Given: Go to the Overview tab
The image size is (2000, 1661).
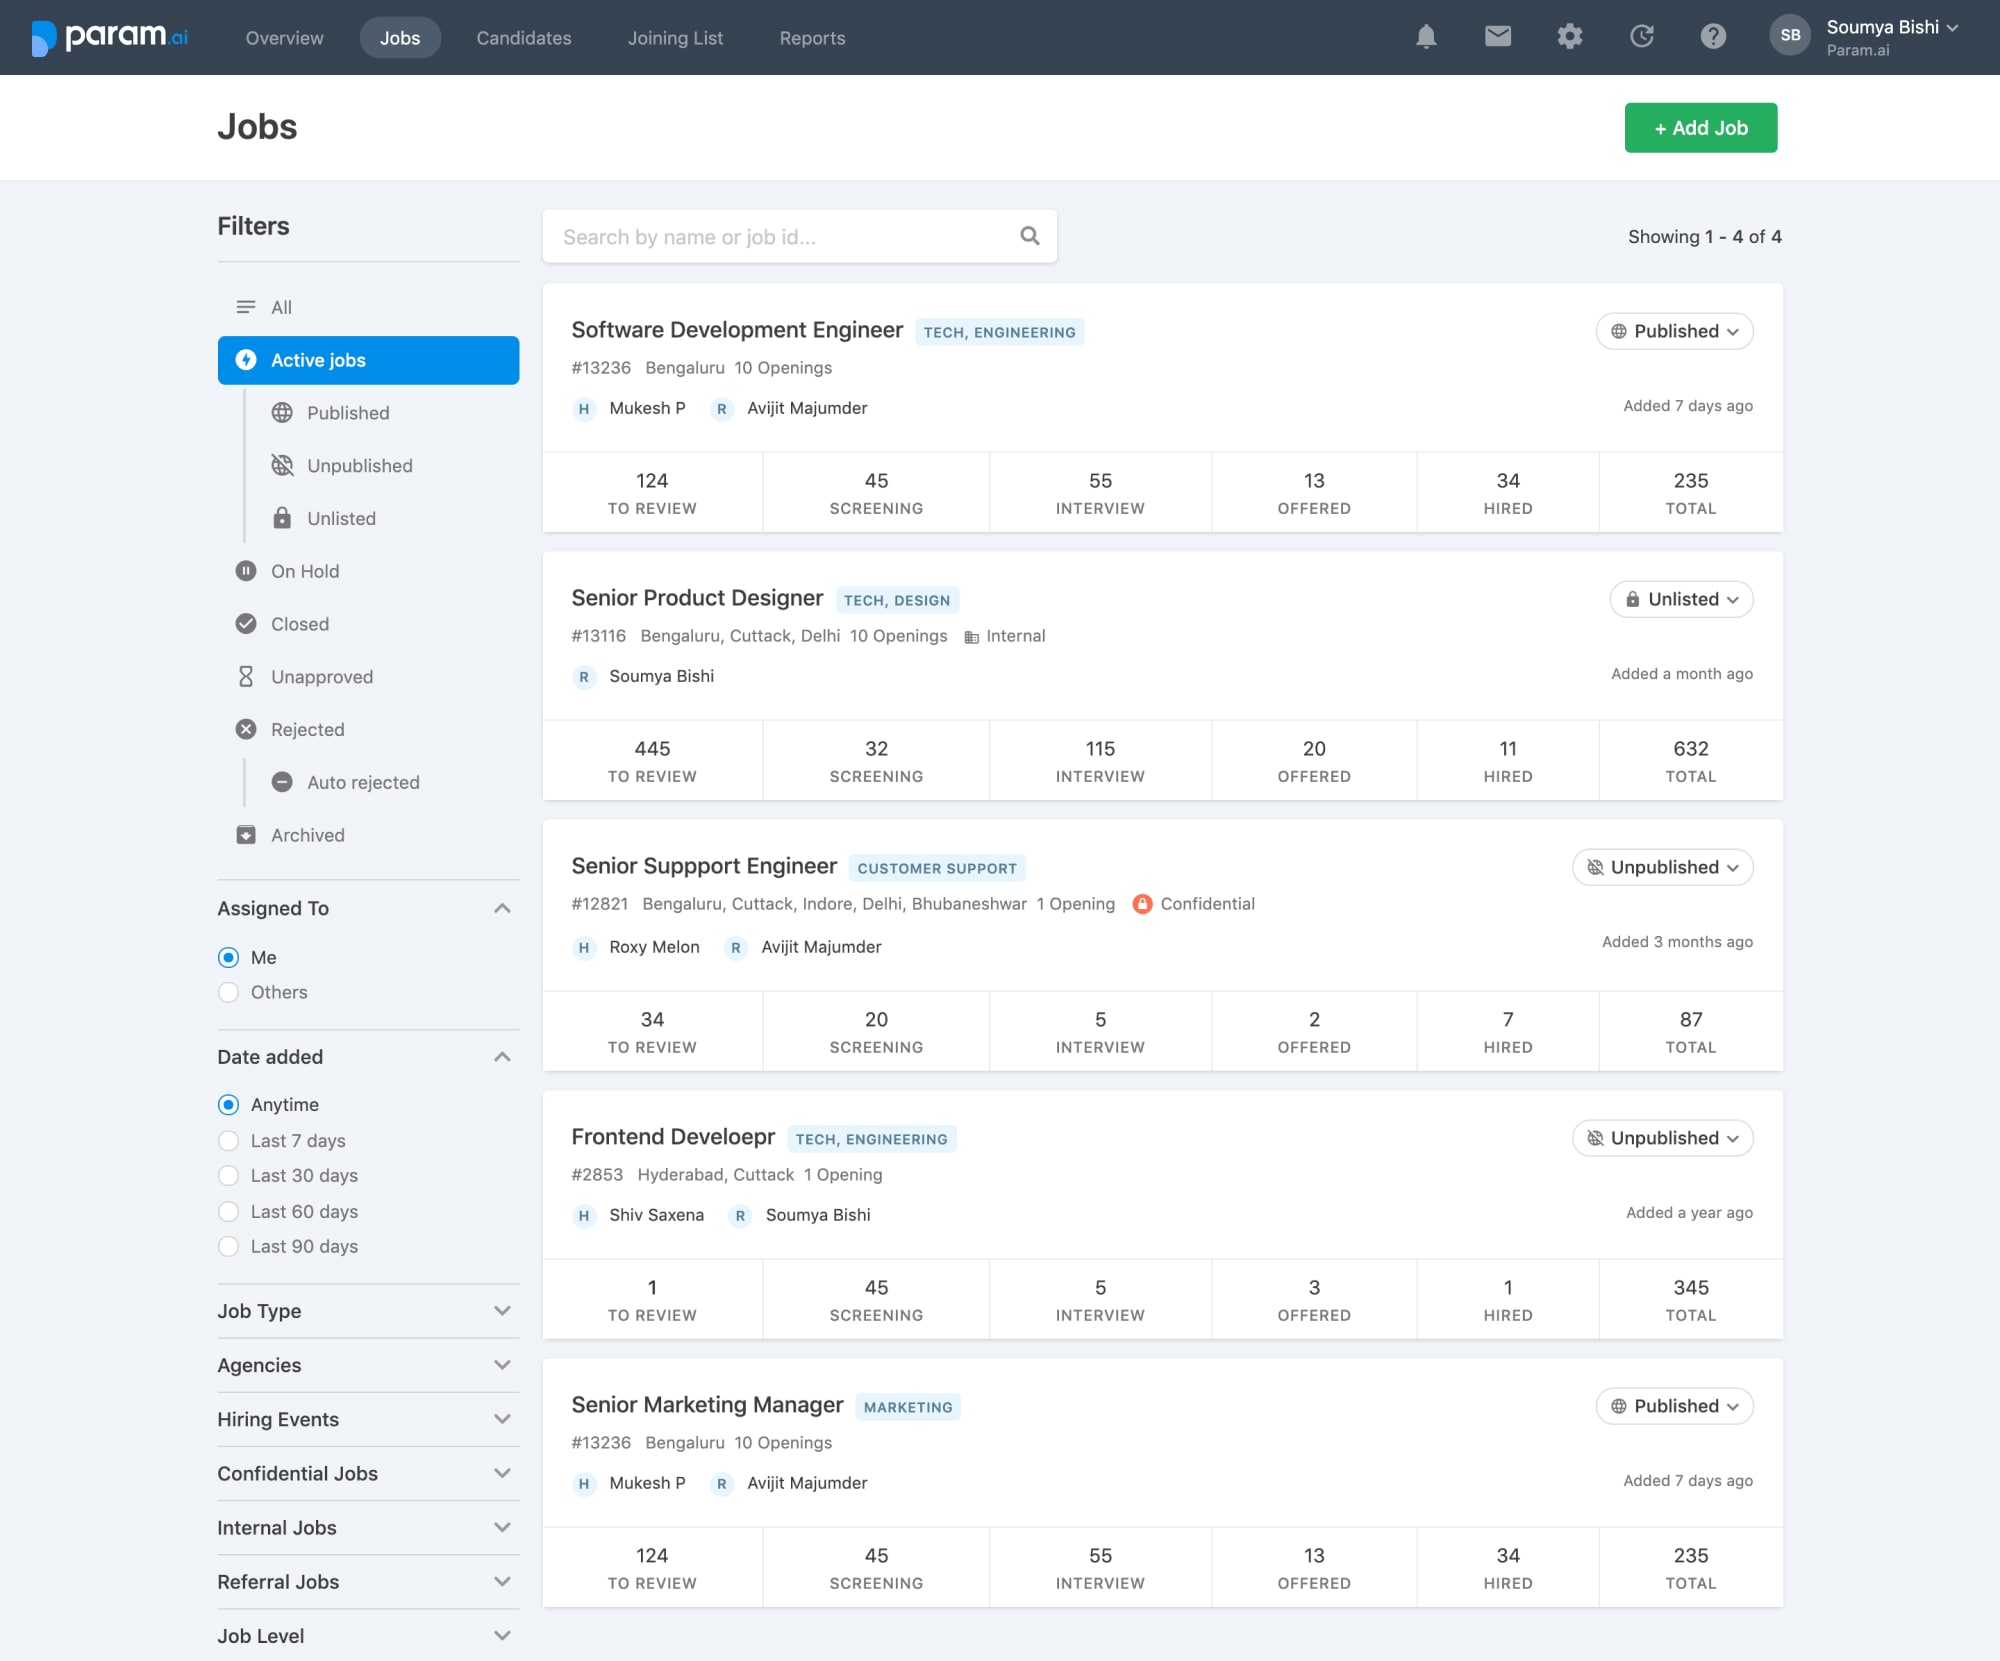Looking at the screenshot, I should [284, 38].
